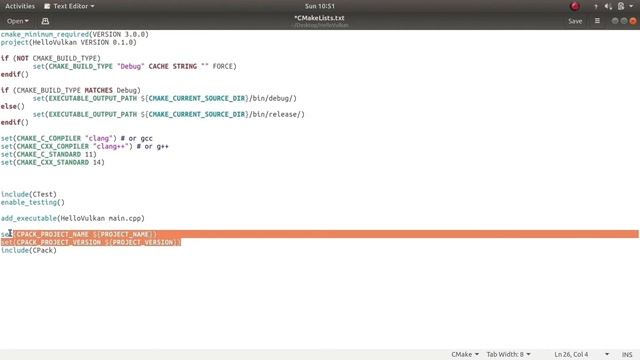Click the battery/lock status icon

pos(621,6)
